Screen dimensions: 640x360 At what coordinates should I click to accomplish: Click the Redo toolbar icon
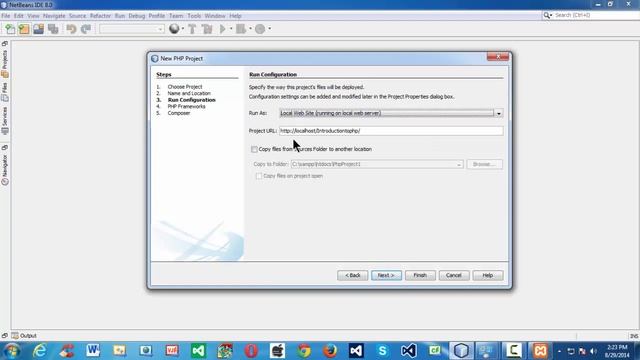point(86,29)
